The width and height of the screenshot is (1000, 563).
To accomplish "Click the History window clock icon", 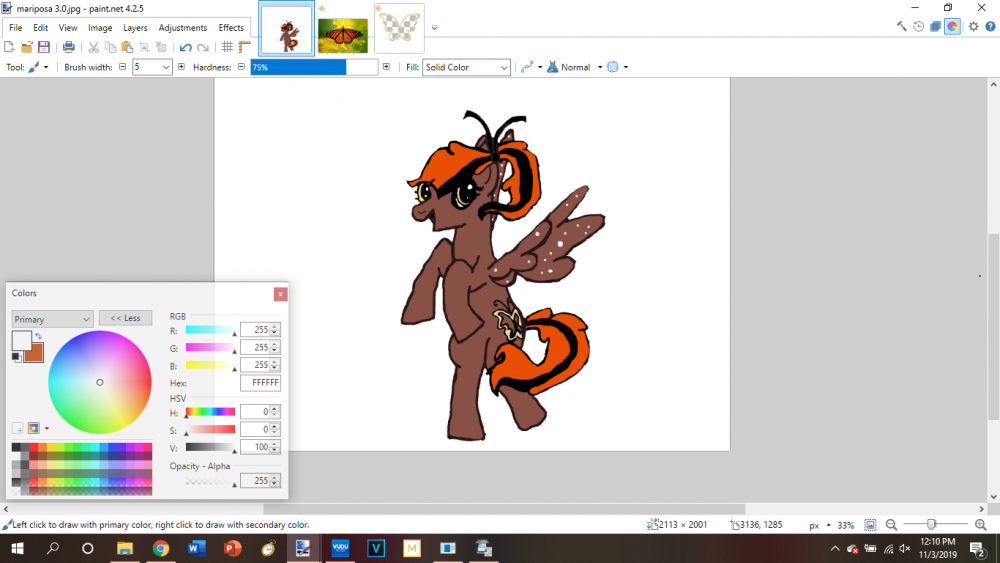I will [x=918, y=26].
